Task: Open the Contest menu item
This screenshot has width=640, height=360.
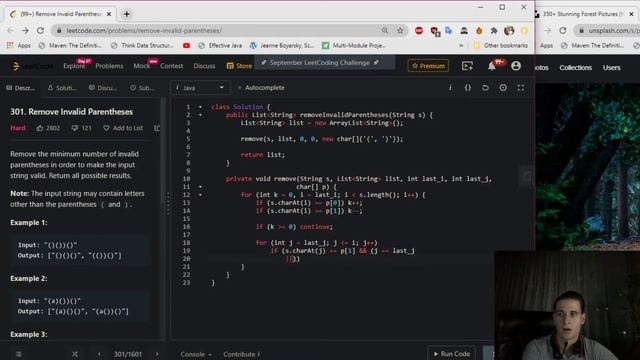Action: pyautogui.click(x=171, y=66)
